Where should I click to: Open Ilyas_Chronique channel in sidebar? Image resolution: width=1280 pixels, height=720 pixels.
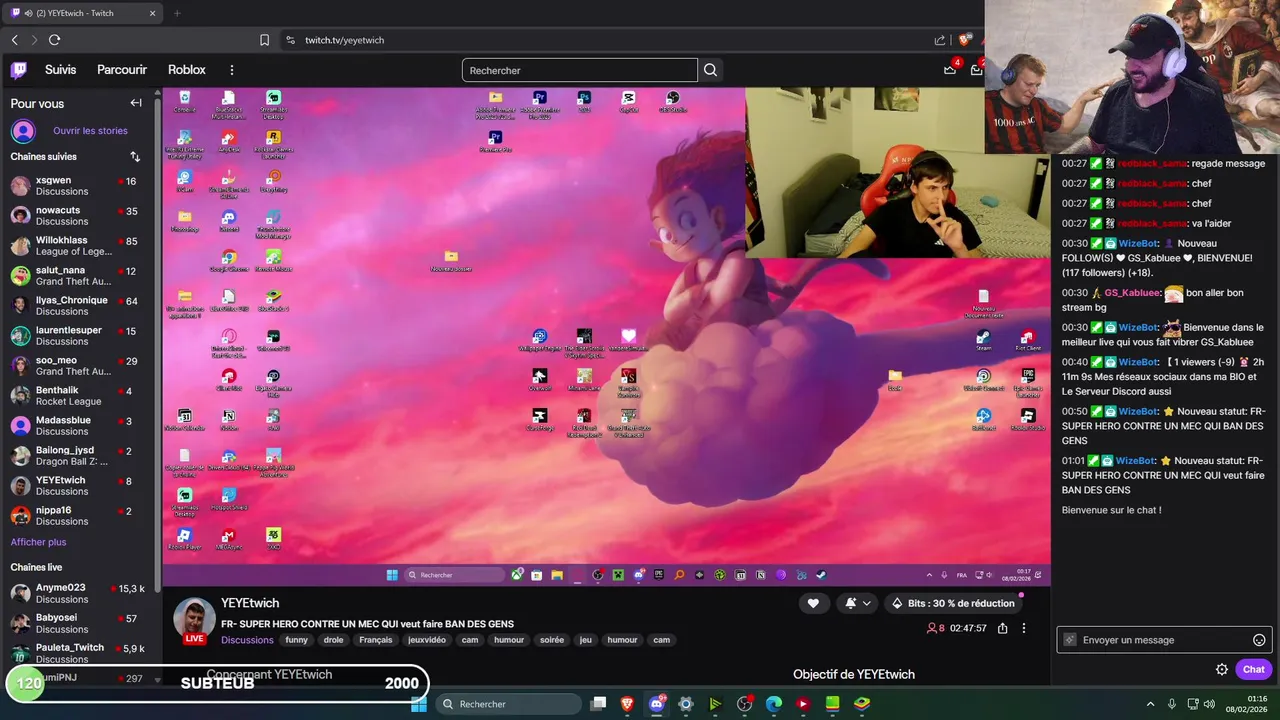(x=78, y=306)
